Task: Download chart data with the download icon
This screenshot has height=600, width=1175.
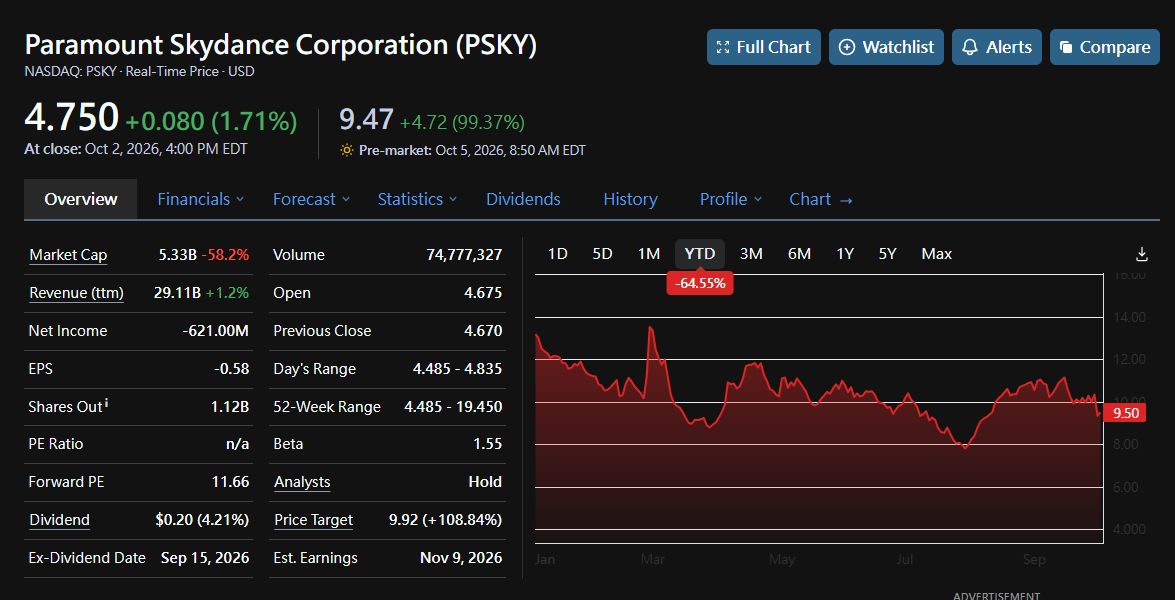Action: (x=1141, y=255)
